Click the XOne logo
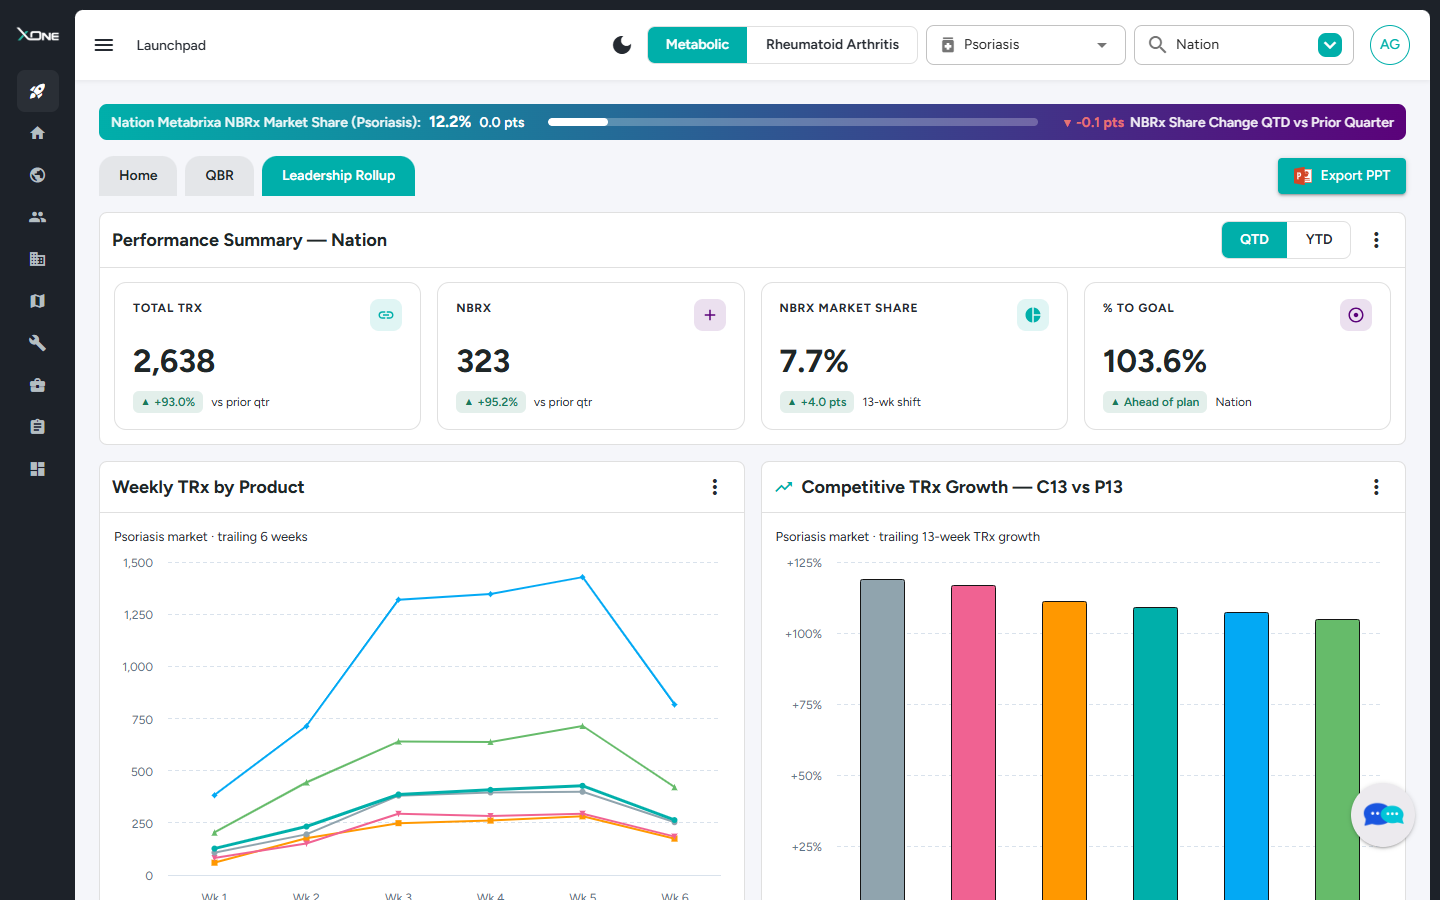 pos(38,35)
